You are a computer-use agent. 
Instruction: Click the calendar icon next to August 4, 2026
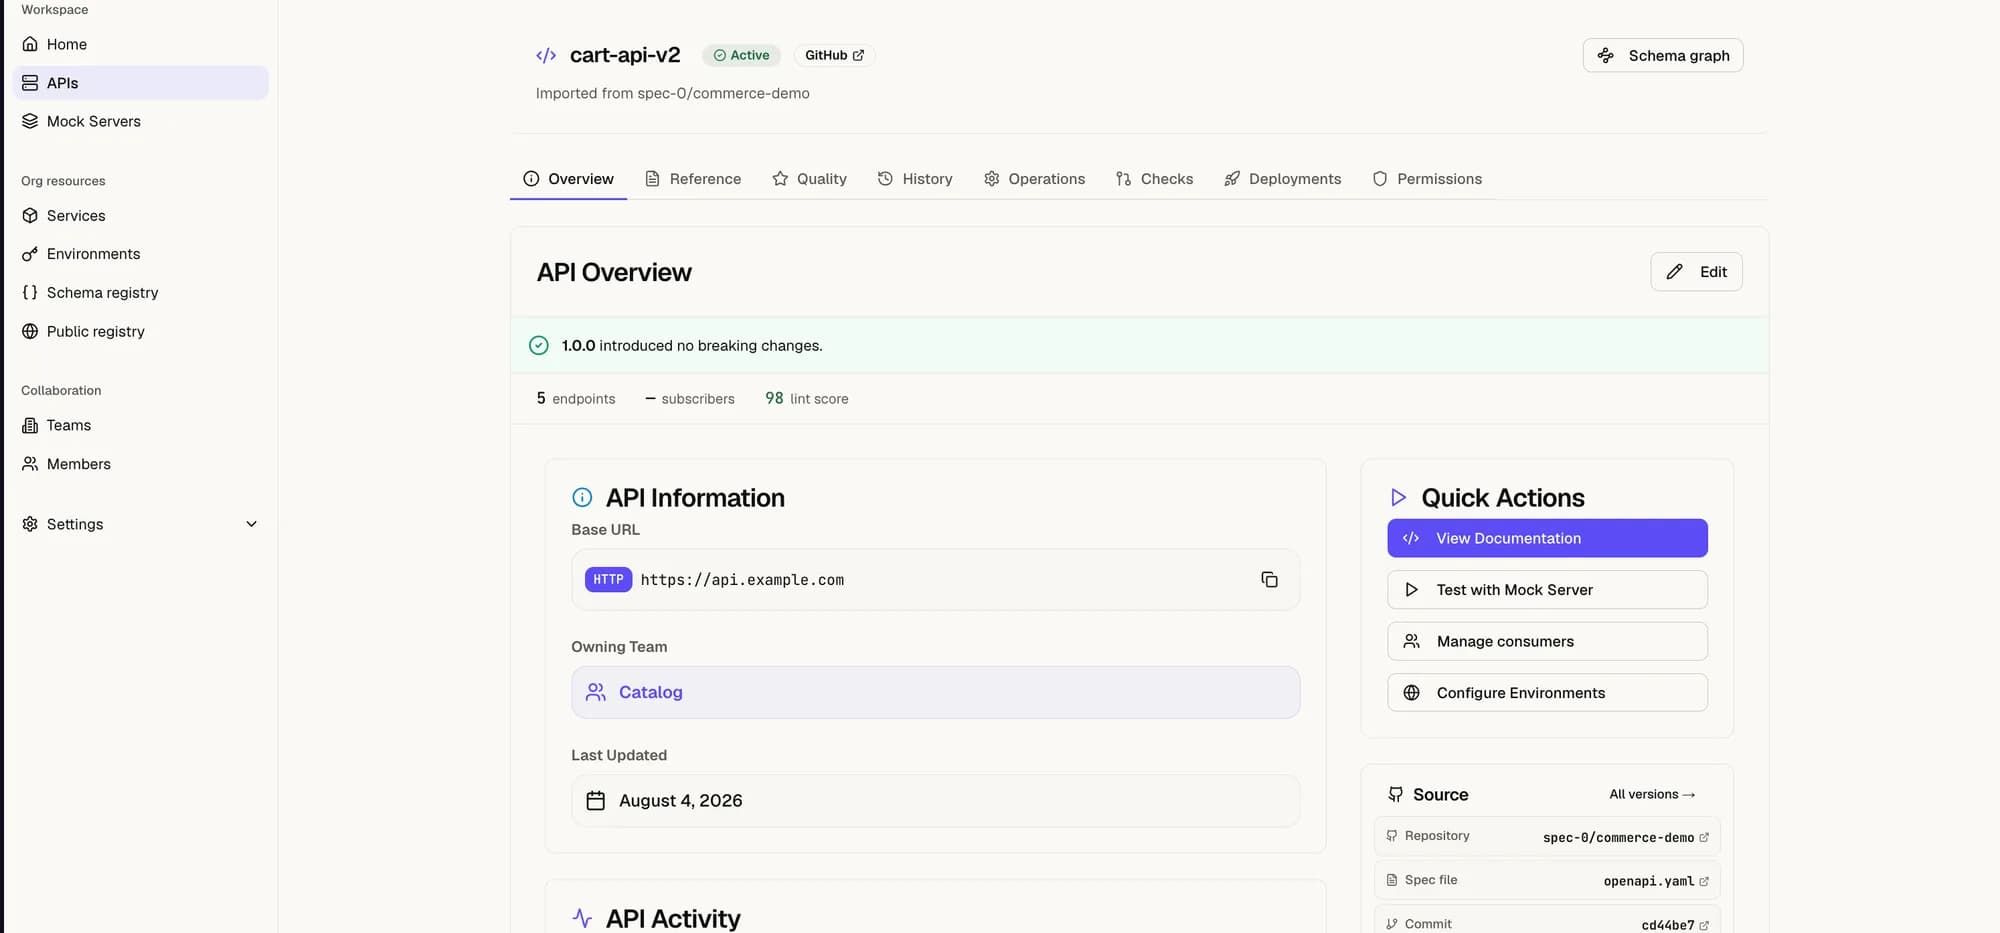coord(596,801)
